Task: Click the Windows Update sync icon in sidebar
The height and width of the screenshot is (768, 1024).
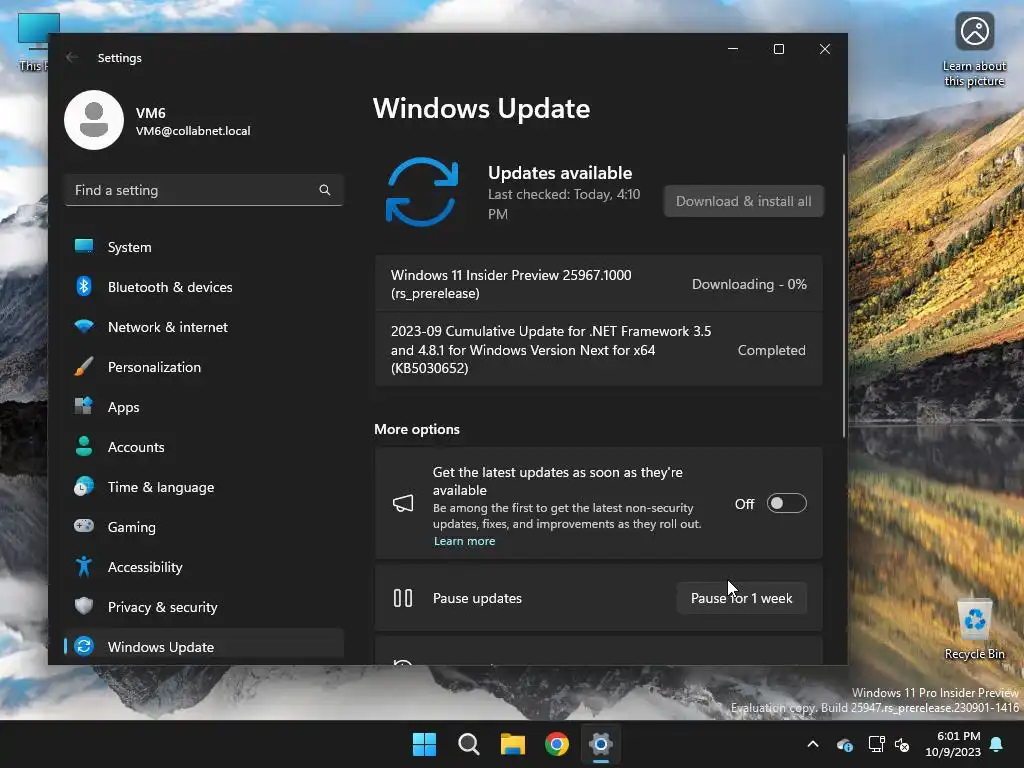Action: click(84, 646)
